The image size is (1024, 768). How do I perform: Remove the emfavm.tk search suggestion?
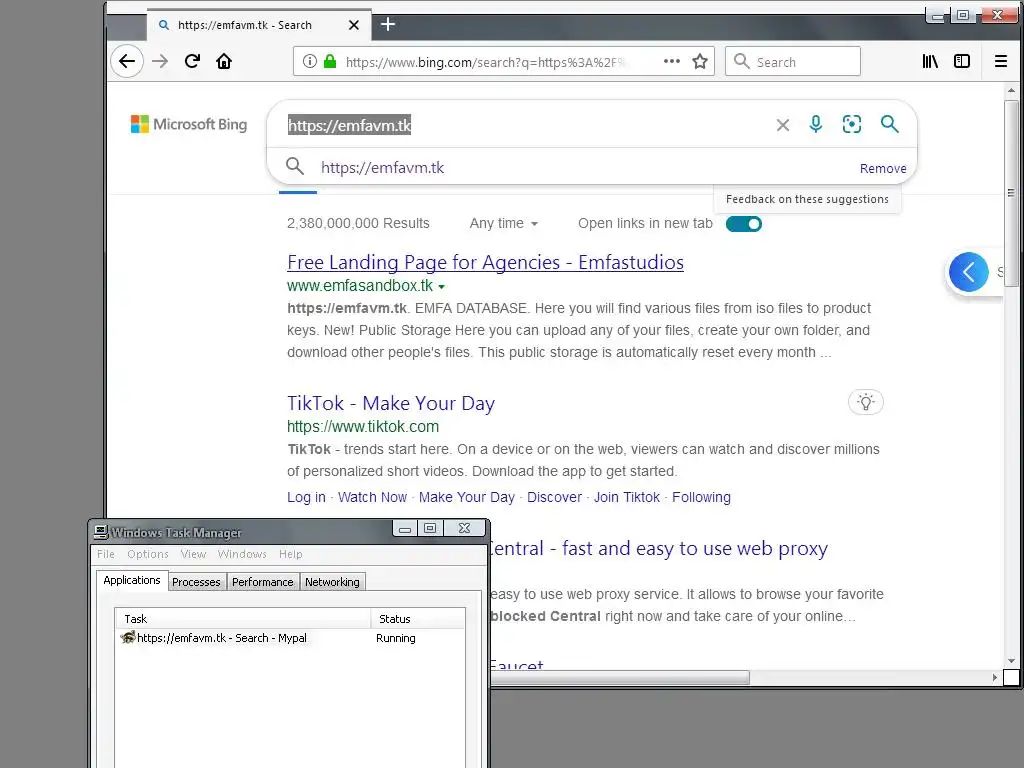883,168
